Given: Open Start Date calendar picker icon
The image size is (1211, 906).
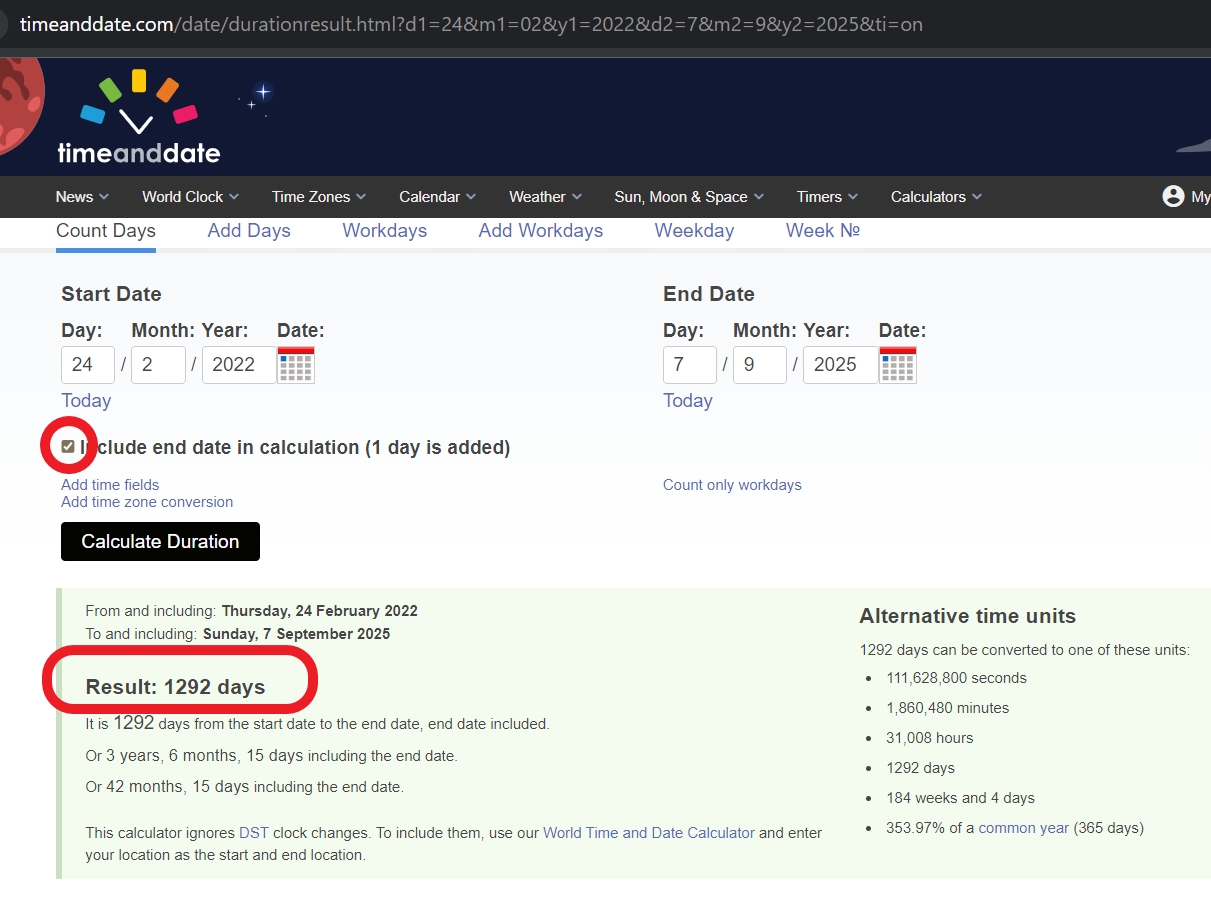Looking at the screenshot, I should tap(296, 366).
